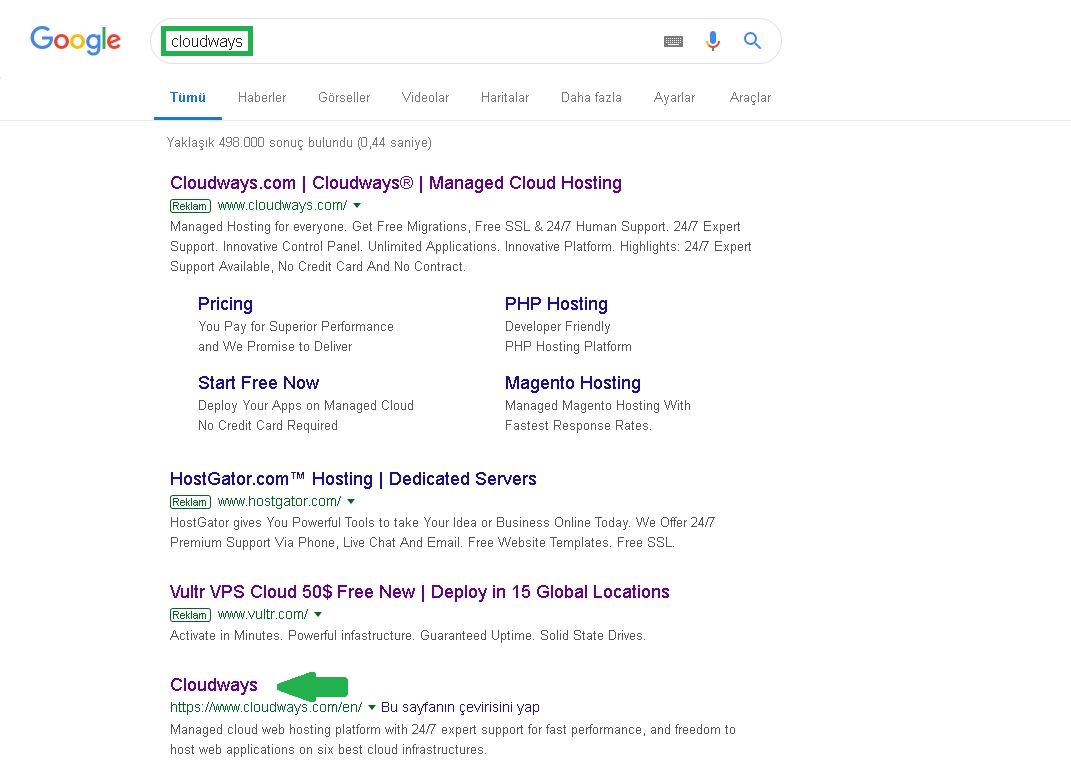Open the on-screen keyboard icon

click(673, 42)
